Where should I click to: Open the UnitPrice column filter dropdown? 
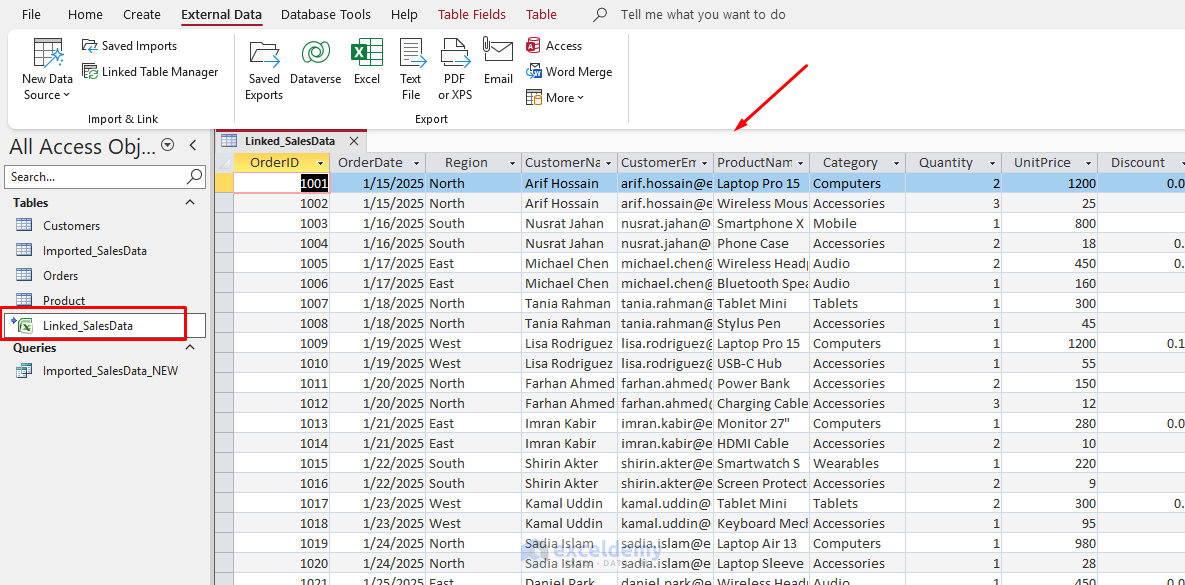(x=1088, y=162)
